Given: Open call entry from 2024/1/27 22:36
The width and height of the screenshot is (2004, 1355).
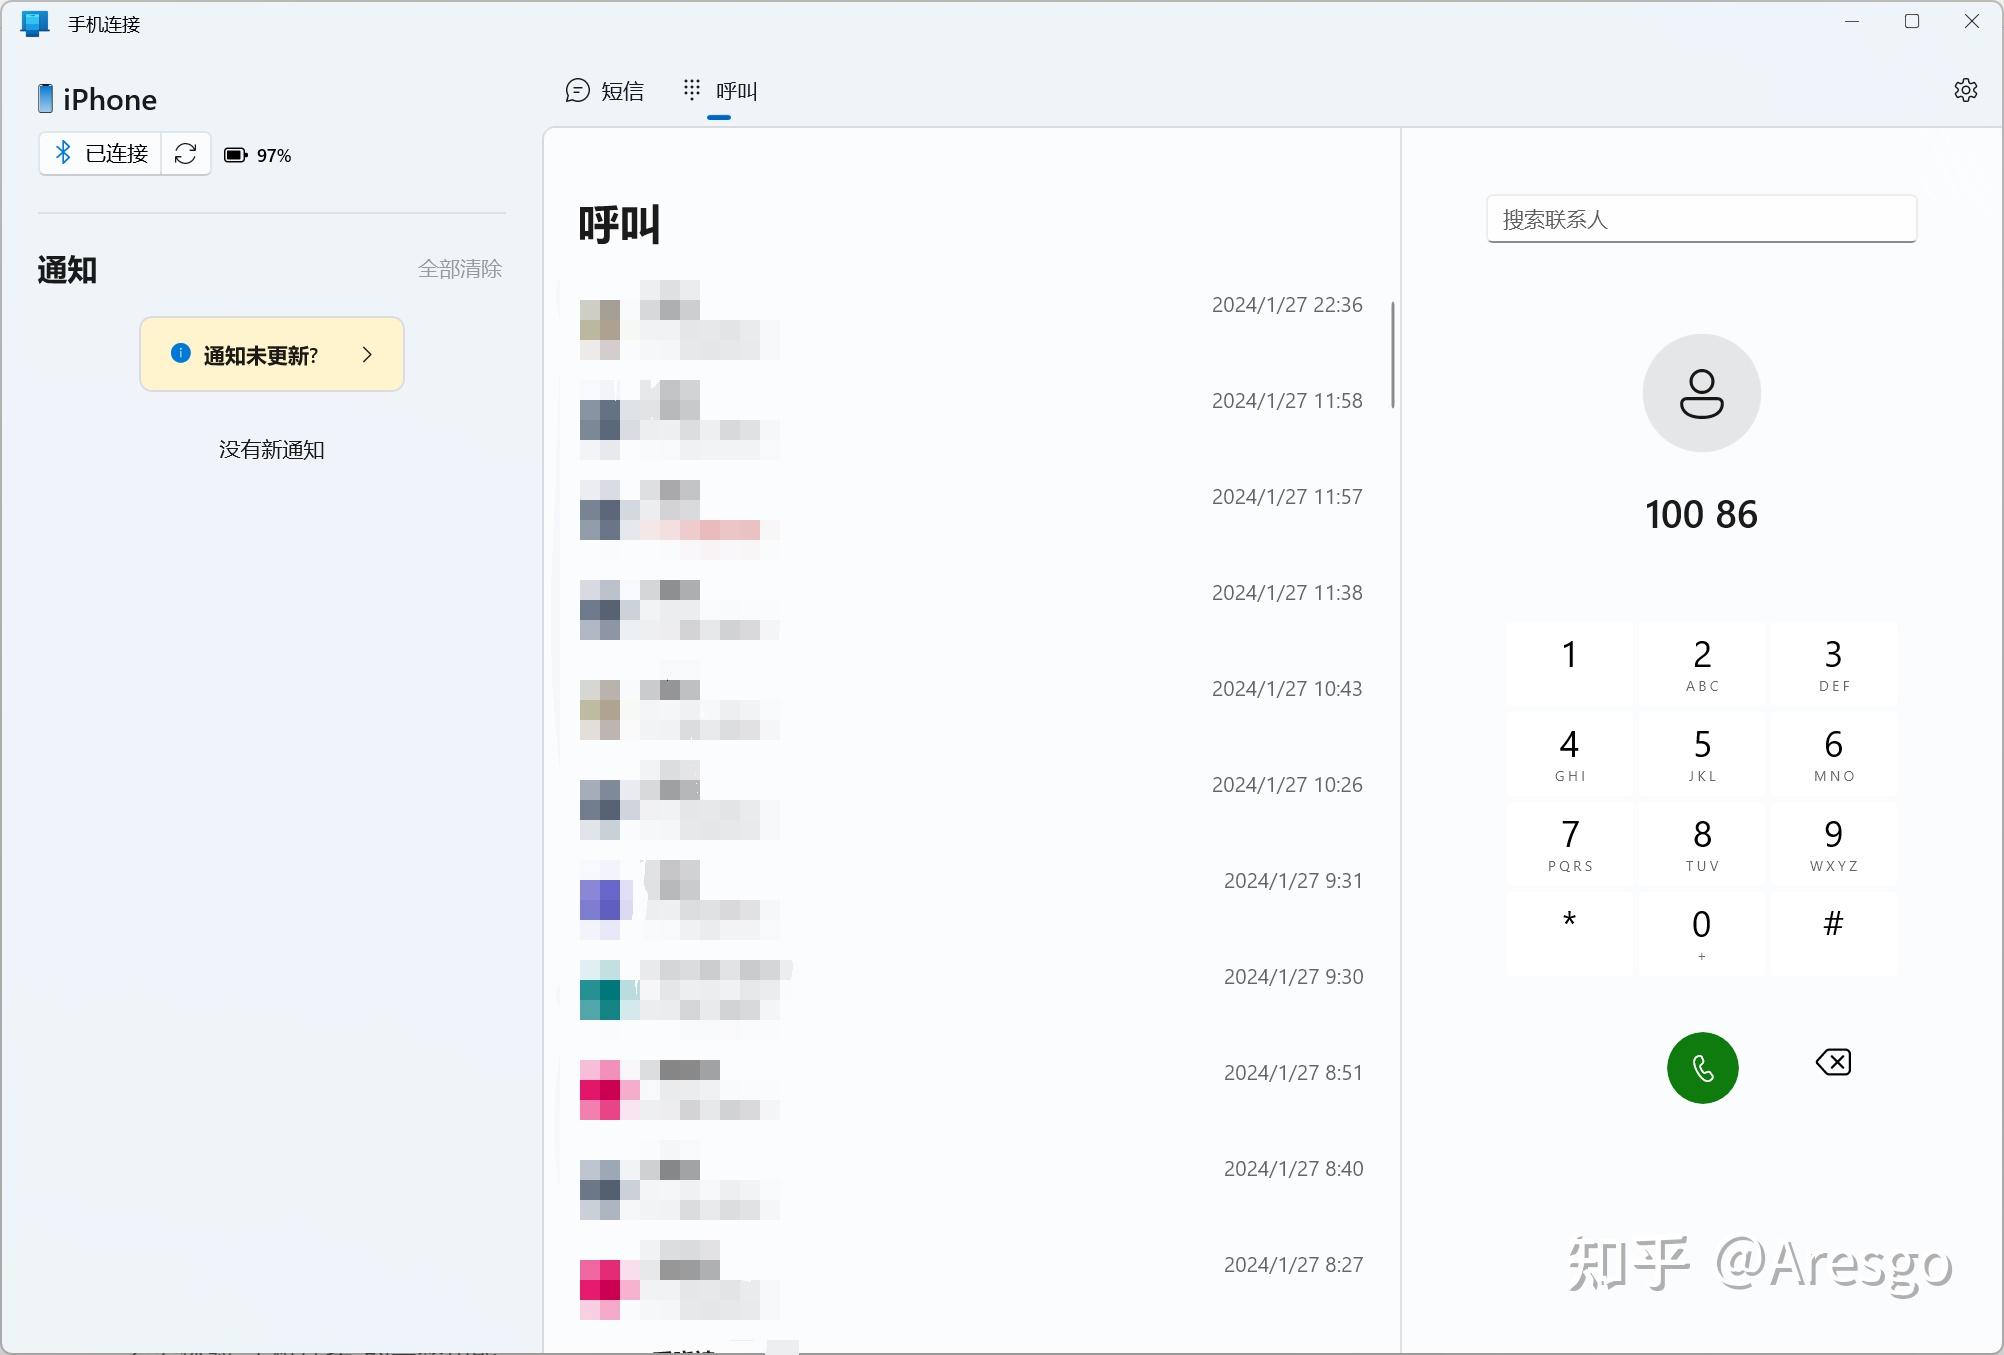Looking at the screenshot, I should click(x=970, y=319).
